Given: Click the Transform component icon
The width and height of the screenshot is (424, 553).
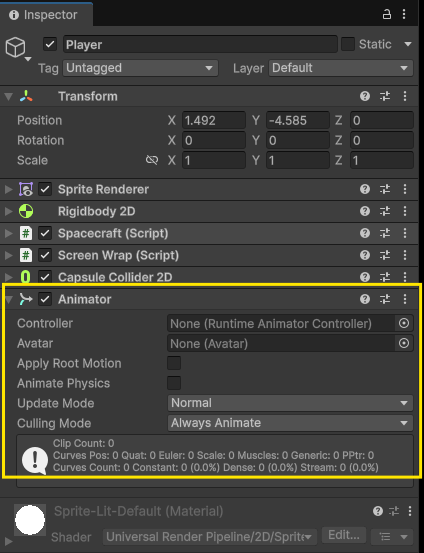Looking at the screenshot, I should click(26, 96).
